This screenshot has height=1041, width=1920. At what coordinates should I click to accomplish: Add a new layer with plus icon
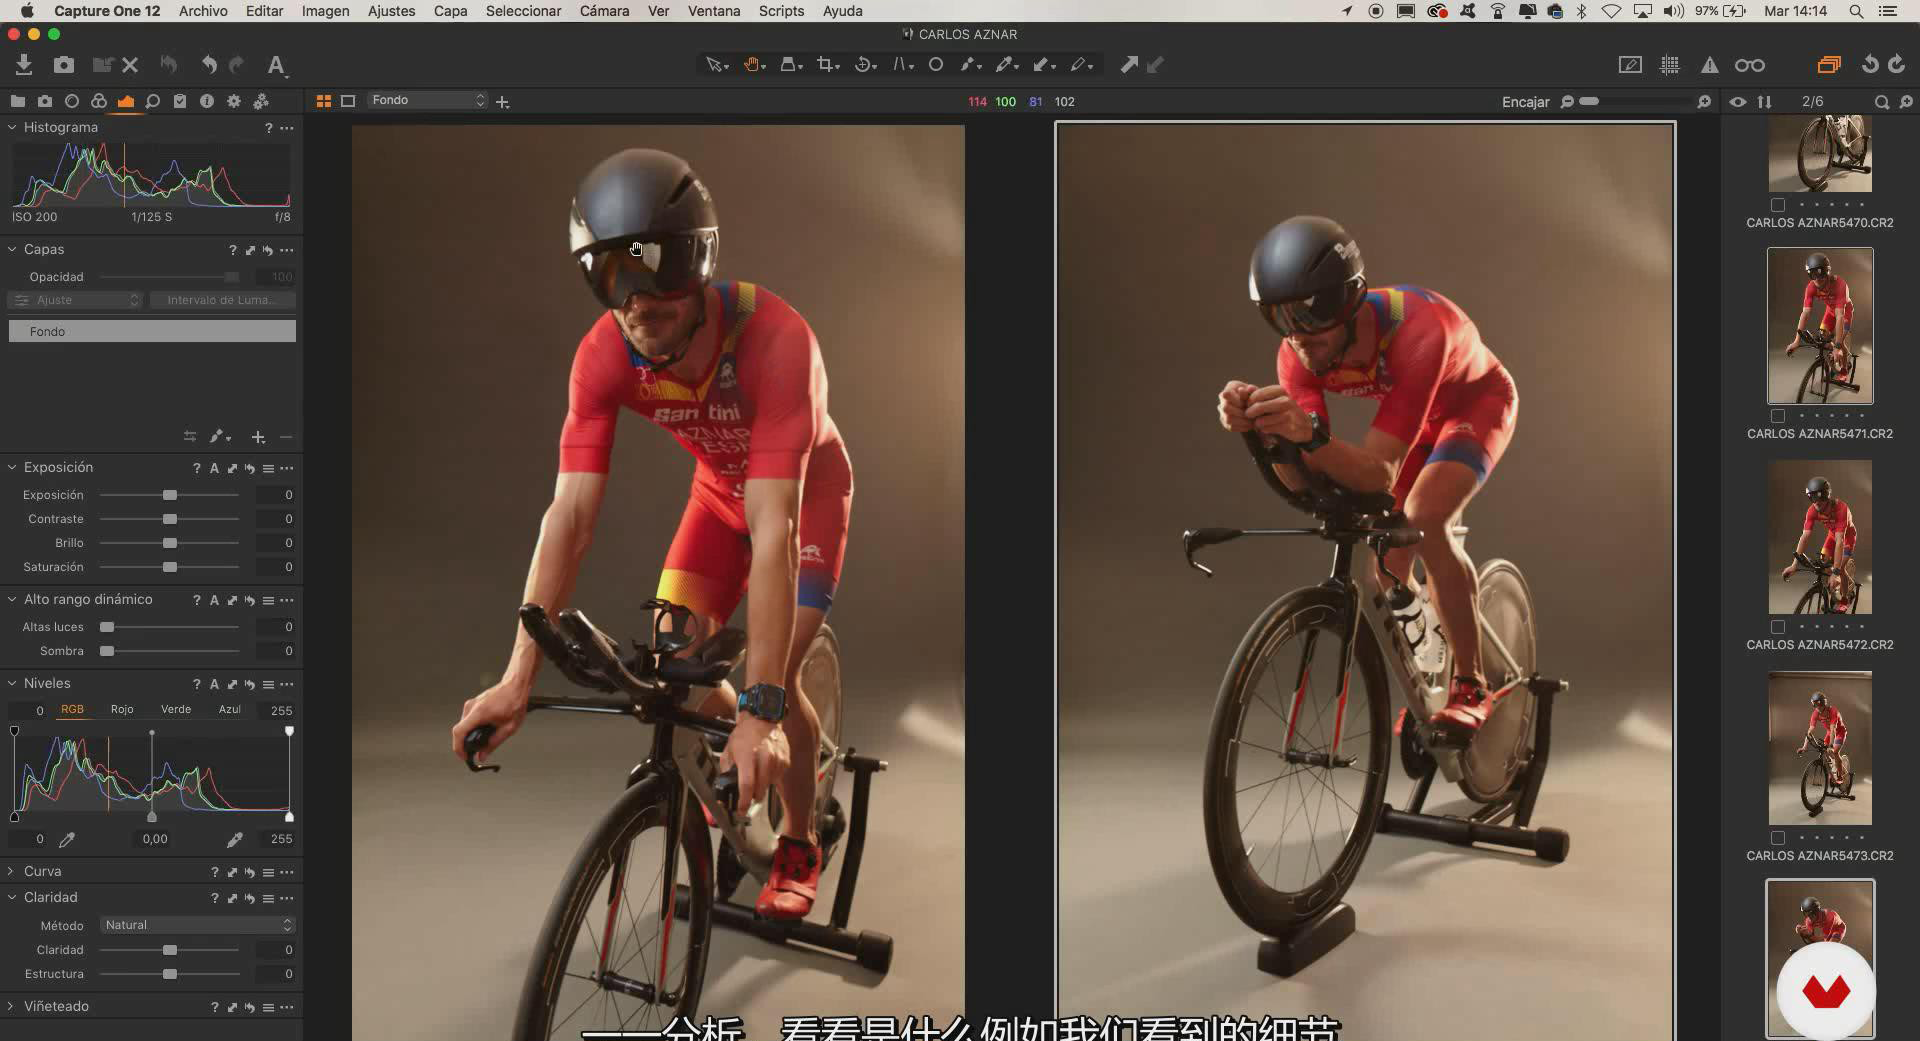[x=258, y=437]
